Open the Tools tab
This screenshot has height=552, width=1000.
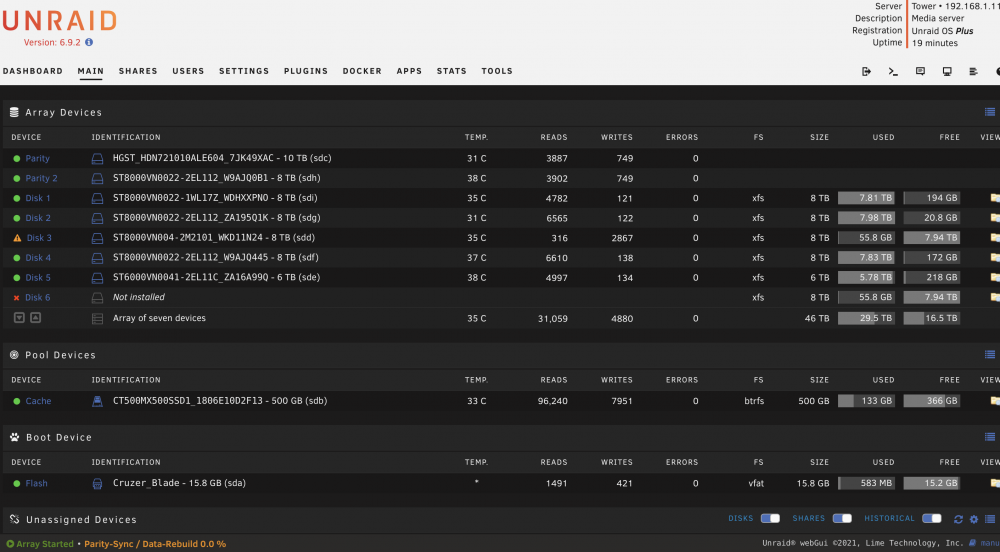(497, 71)
